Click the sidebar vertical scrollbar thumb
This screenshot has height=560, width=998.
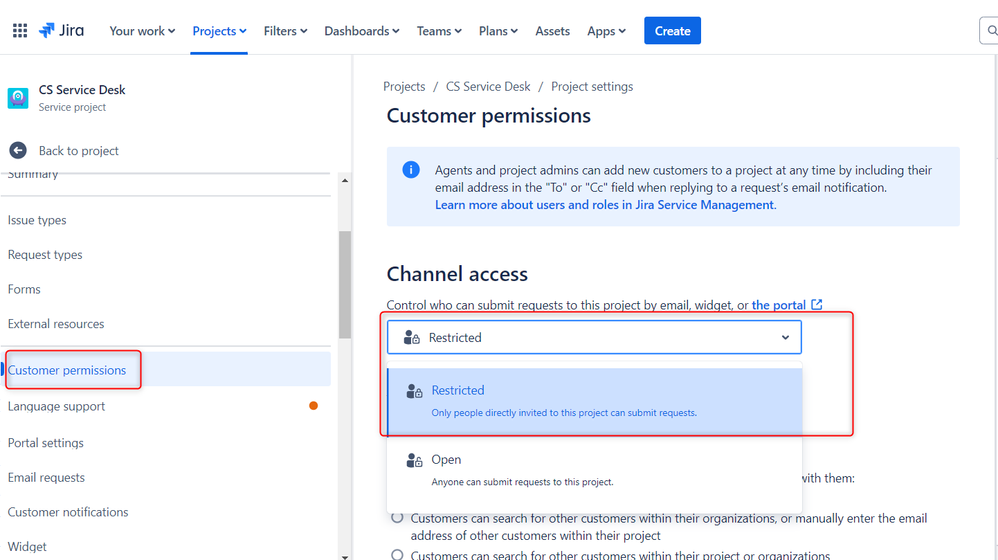coord(345,284)
